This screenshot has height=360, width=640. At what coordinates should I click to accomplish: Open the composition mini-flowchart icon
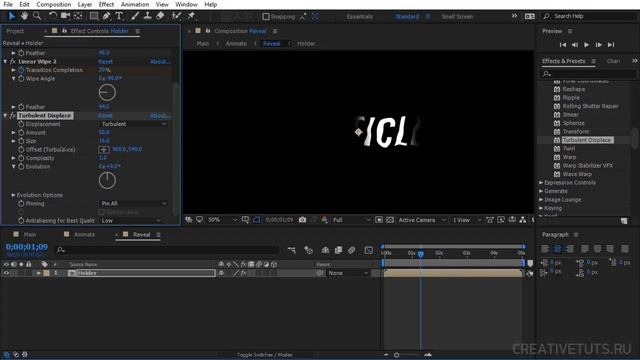[291, 250]
